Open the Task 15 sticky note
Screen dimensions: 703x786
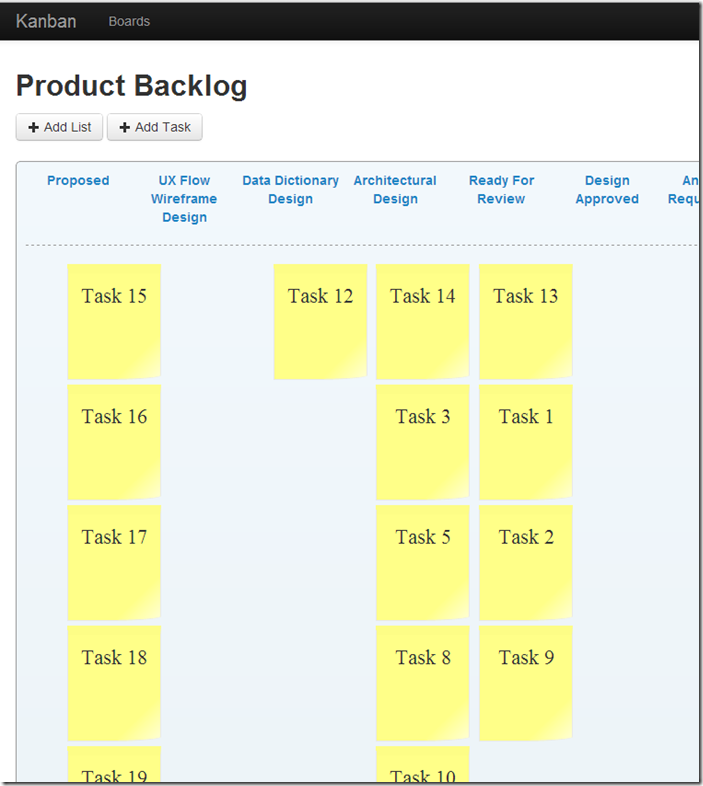(x=114, y=322)
